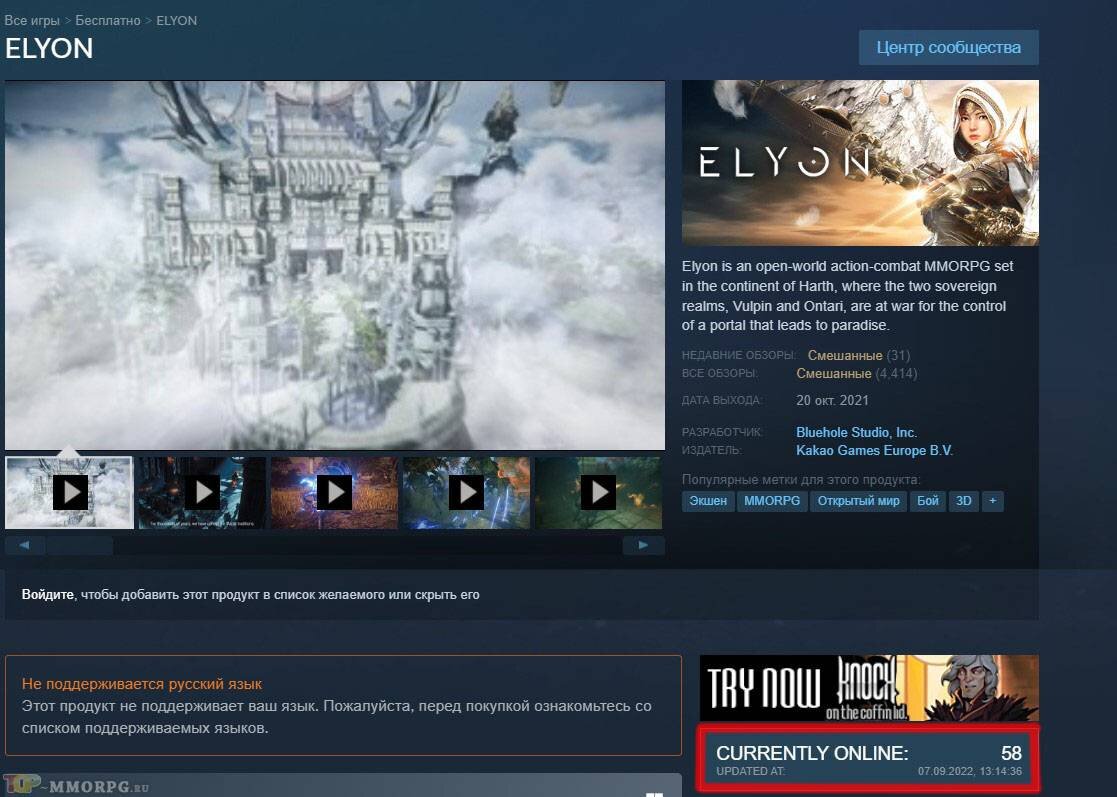Click the Не поддерживается русский язык notice heading
Image resolution: width=1117 pixels, height=797 pixels.
pyautogui.click(x=142, y=684)
